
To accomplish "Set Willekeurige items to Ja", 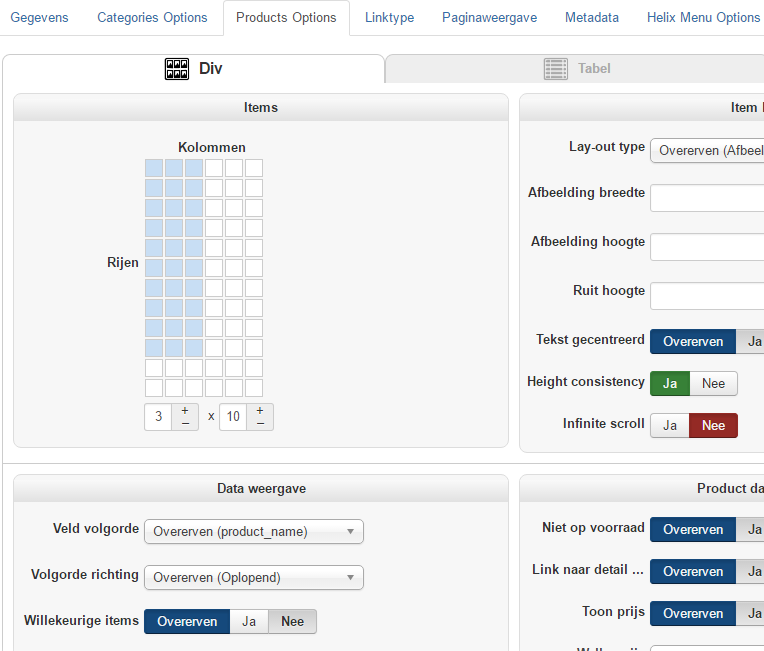I will (249, 621).
